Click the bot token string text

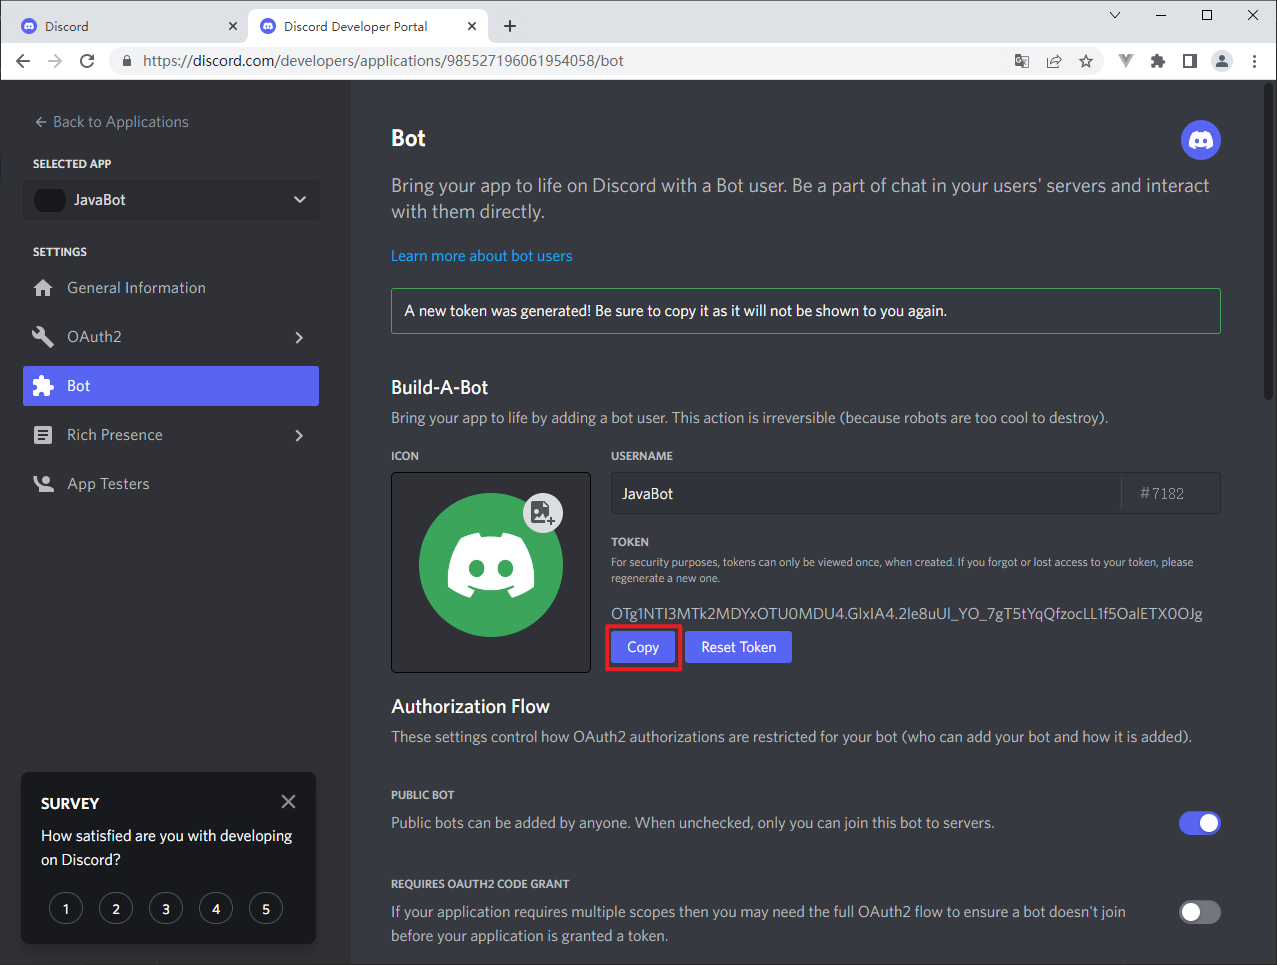pos(907,614)
